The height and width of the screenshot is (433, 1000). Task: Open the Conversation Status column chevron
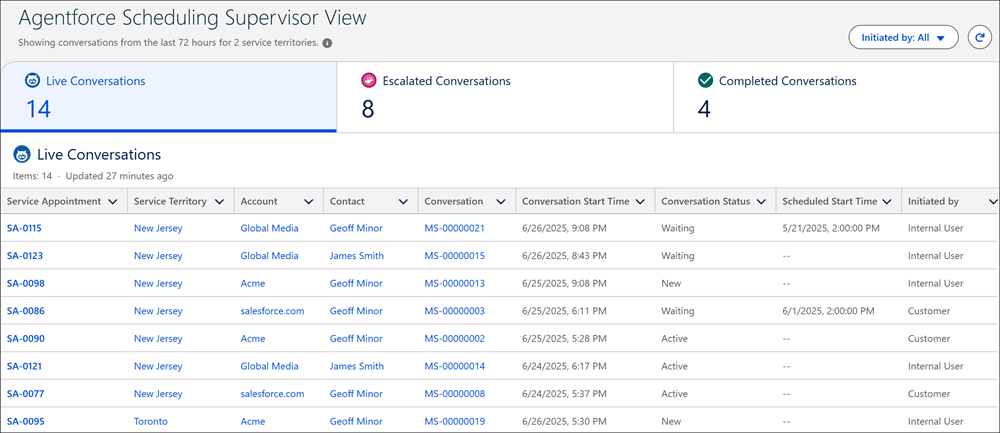pos(761,202)
